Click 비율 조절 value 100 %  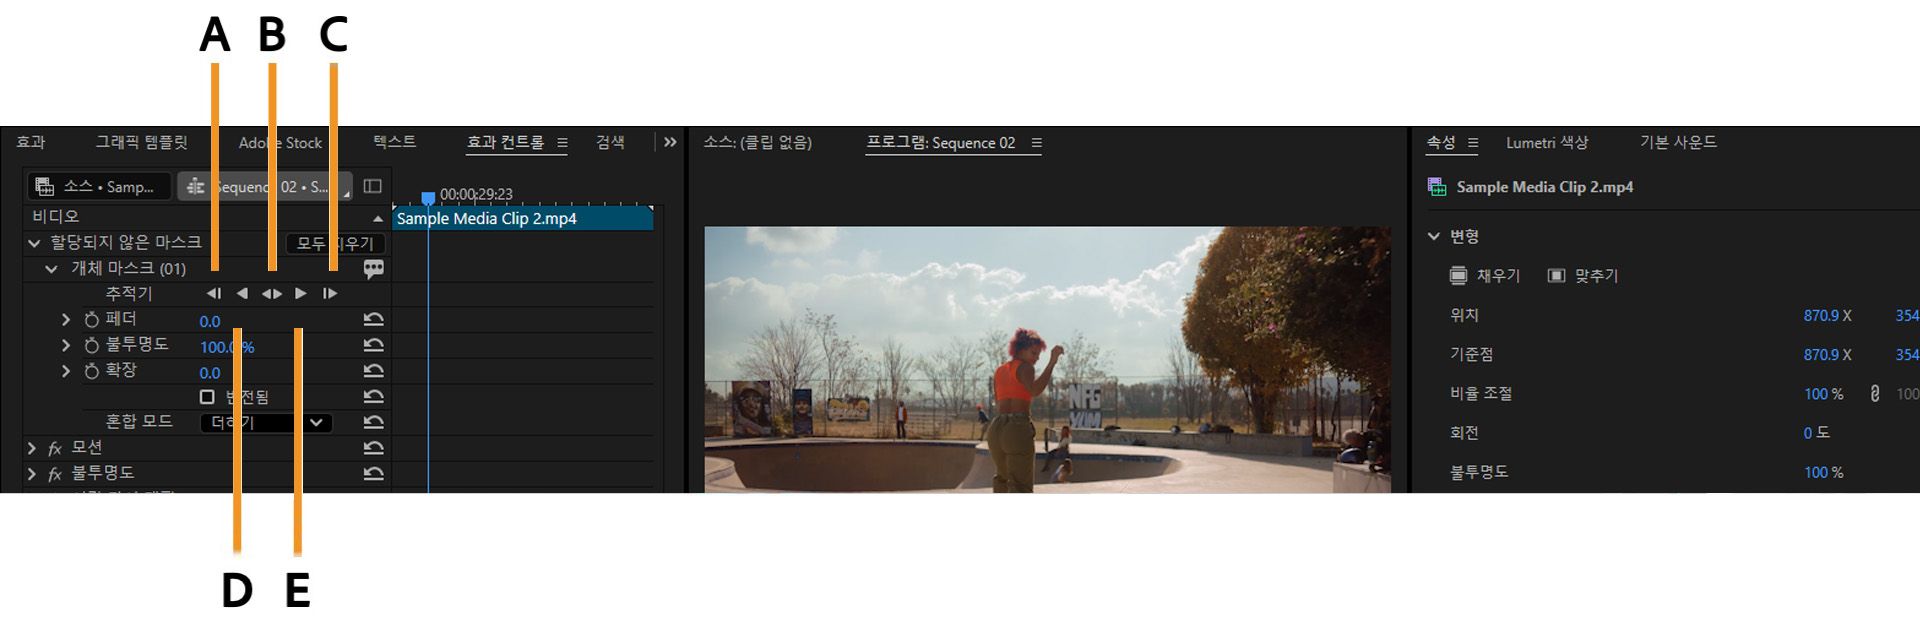click(1823, 394)
